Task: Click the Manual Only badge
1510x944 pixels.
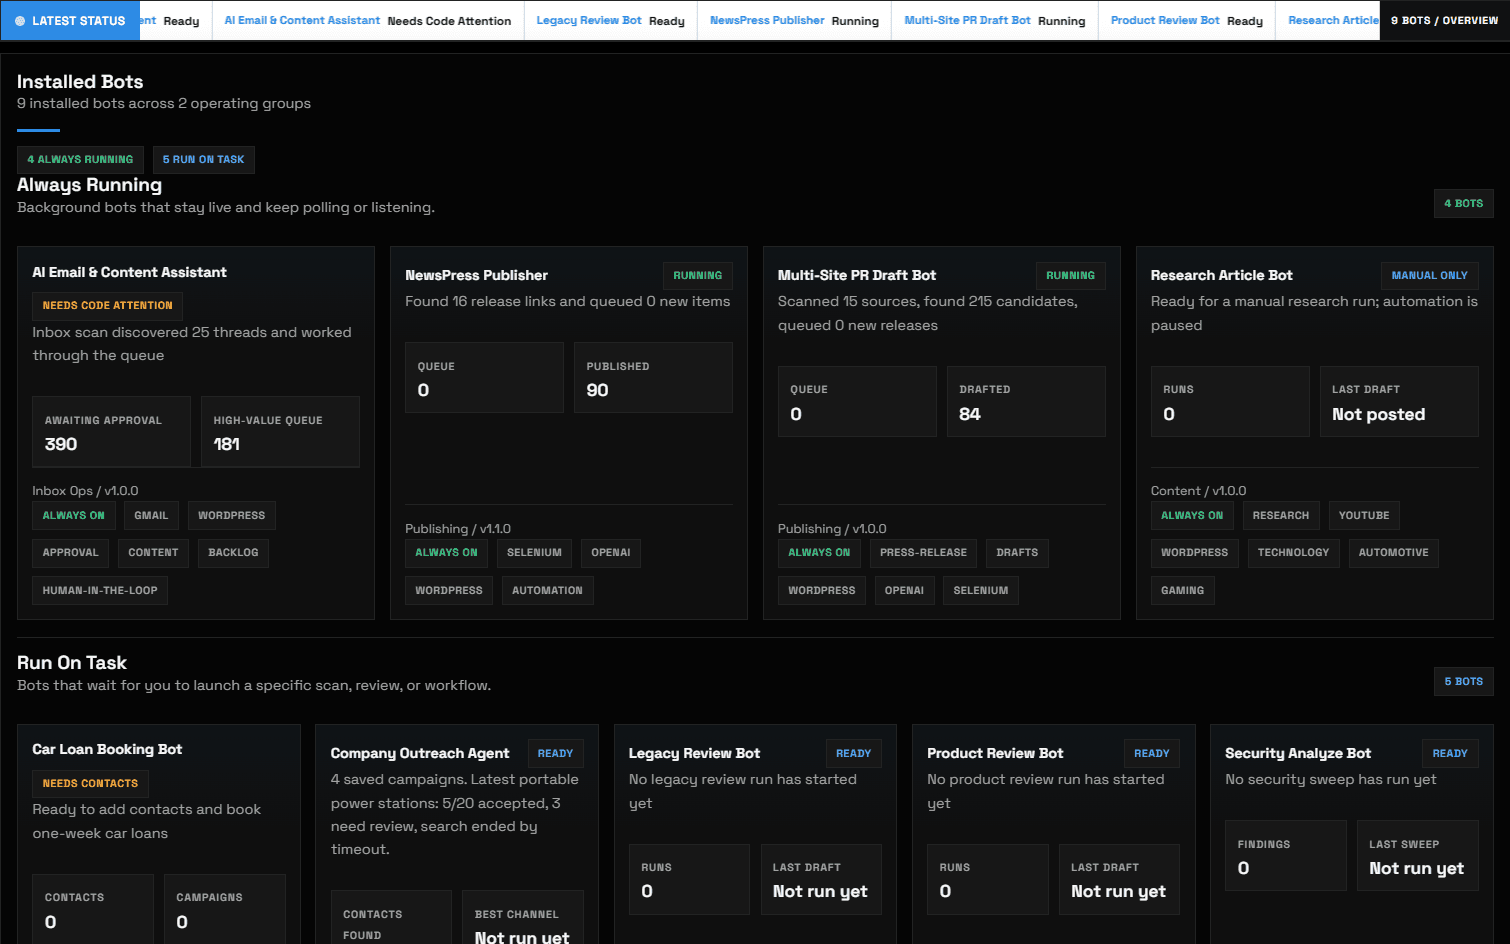Action: (1430, 276)
